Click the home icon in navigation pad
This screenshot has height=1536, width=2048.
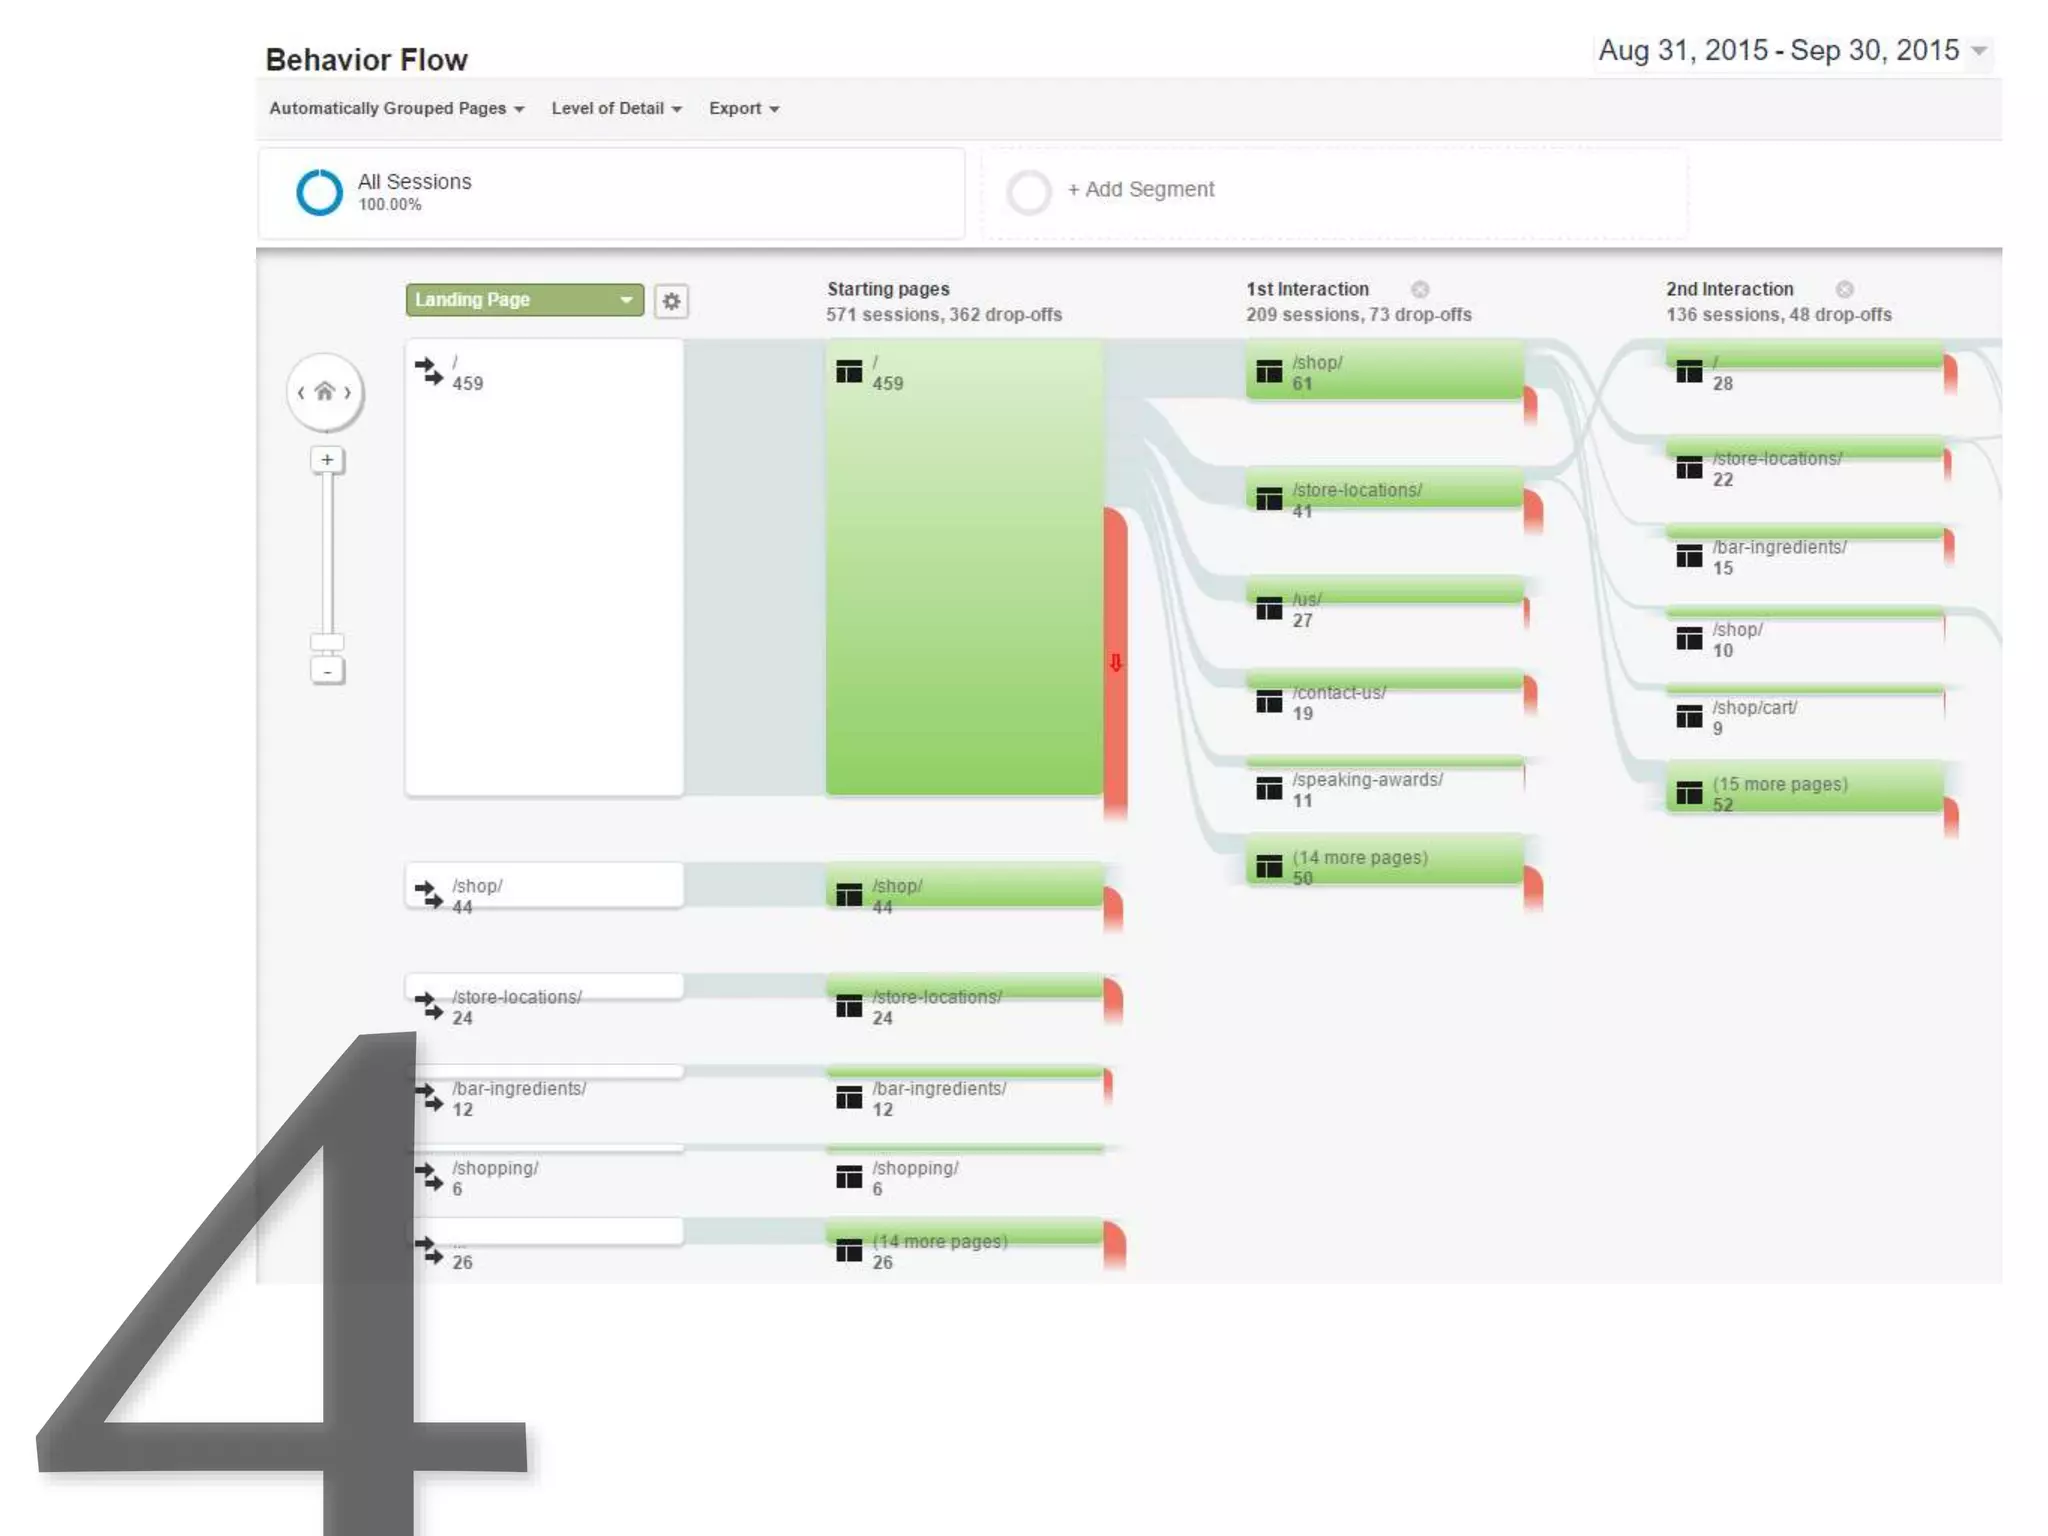point(324,392)
